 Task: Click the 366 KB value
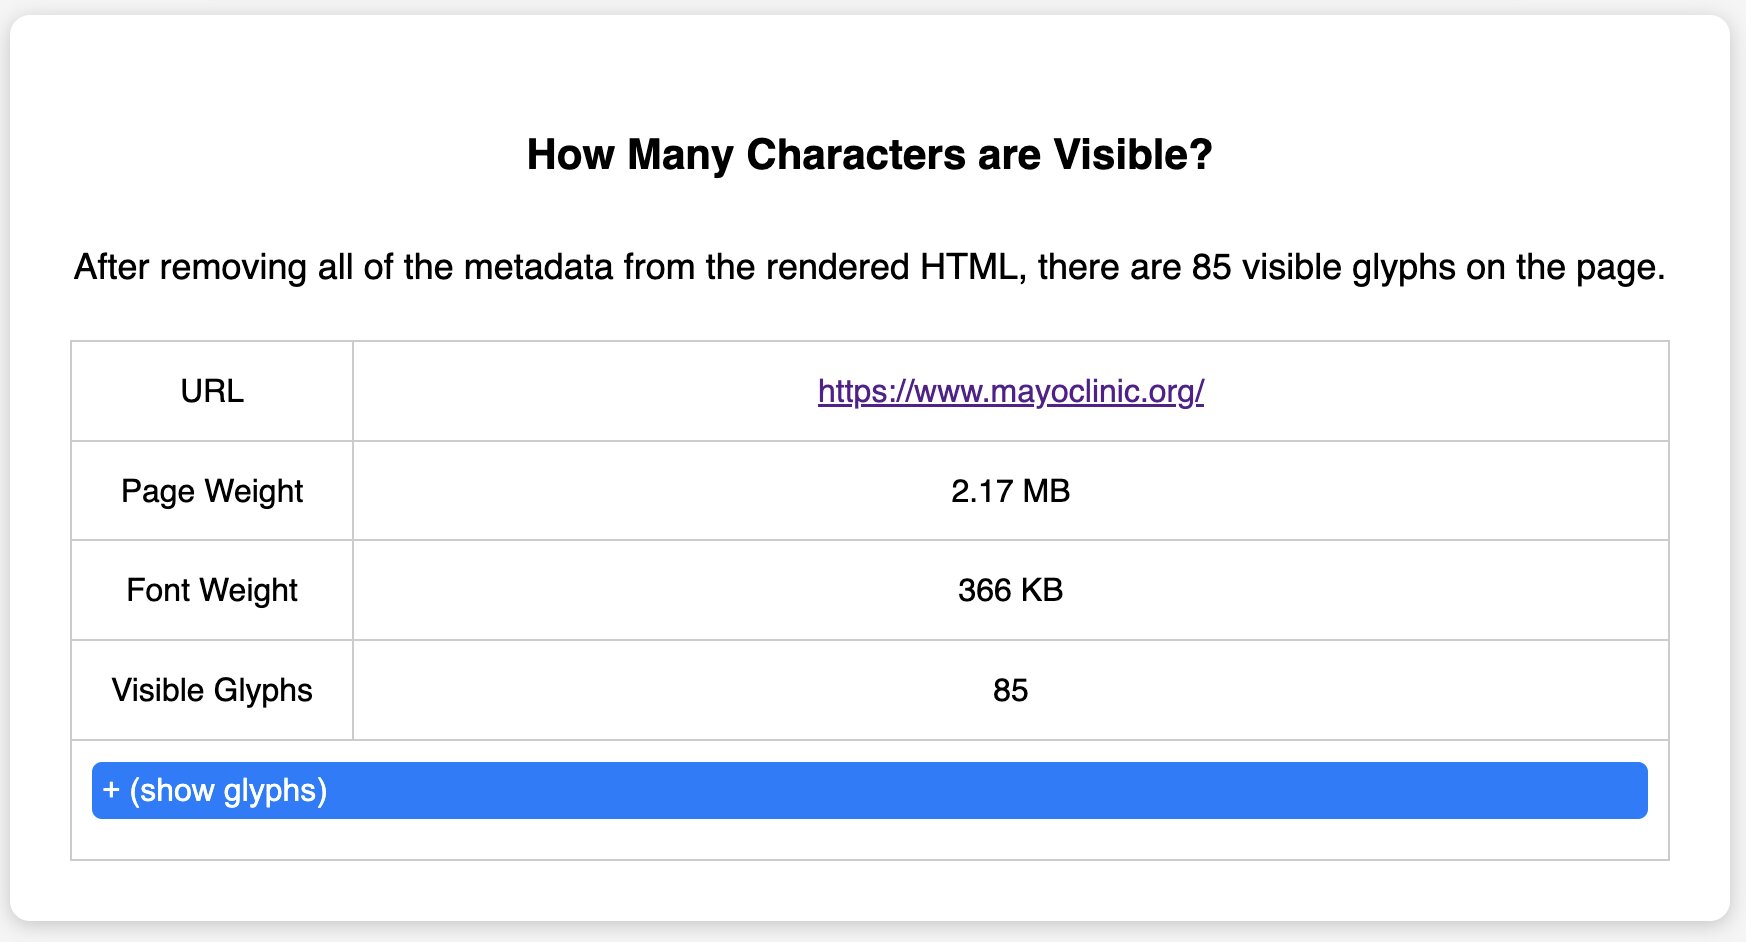click(x=1010, y=590)
